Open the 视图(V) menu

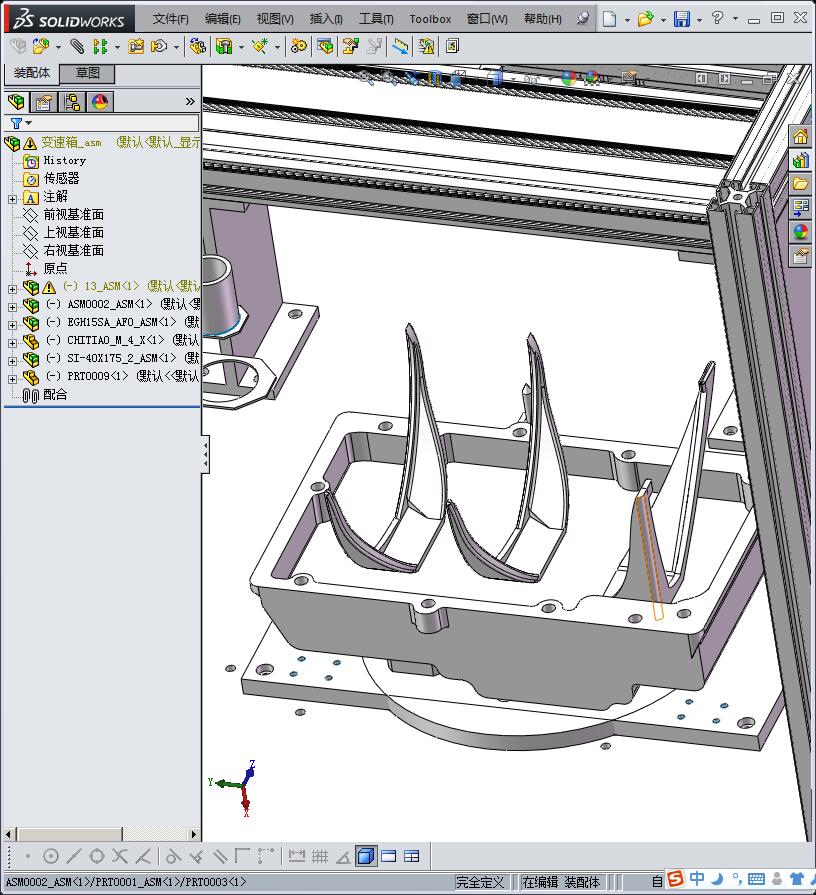[275, 19]
